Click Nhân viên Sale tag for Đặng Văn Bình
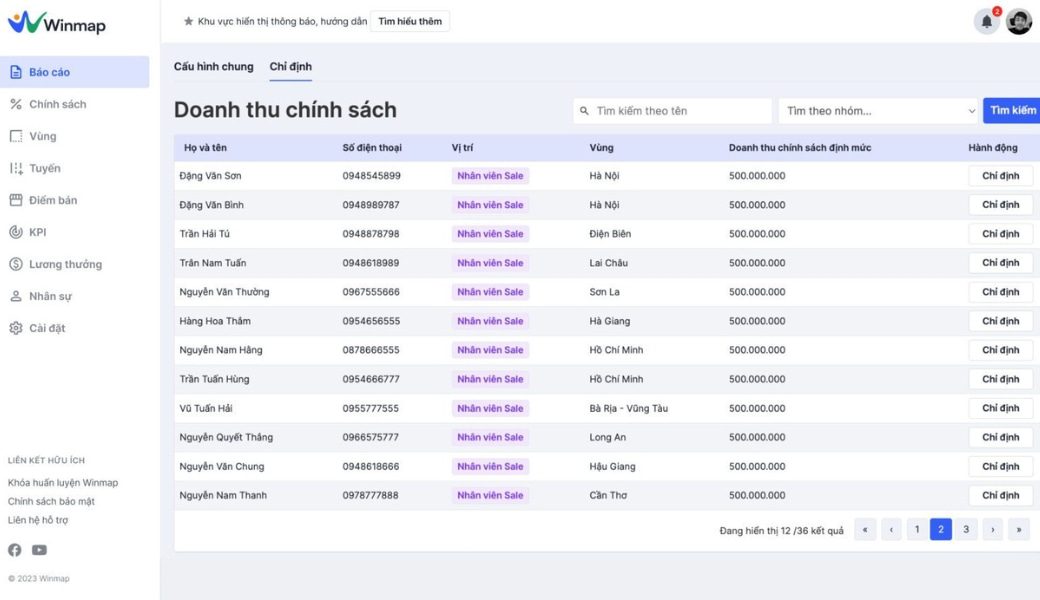Viewport: 1040px width, 600px height. tap(490, 205)
